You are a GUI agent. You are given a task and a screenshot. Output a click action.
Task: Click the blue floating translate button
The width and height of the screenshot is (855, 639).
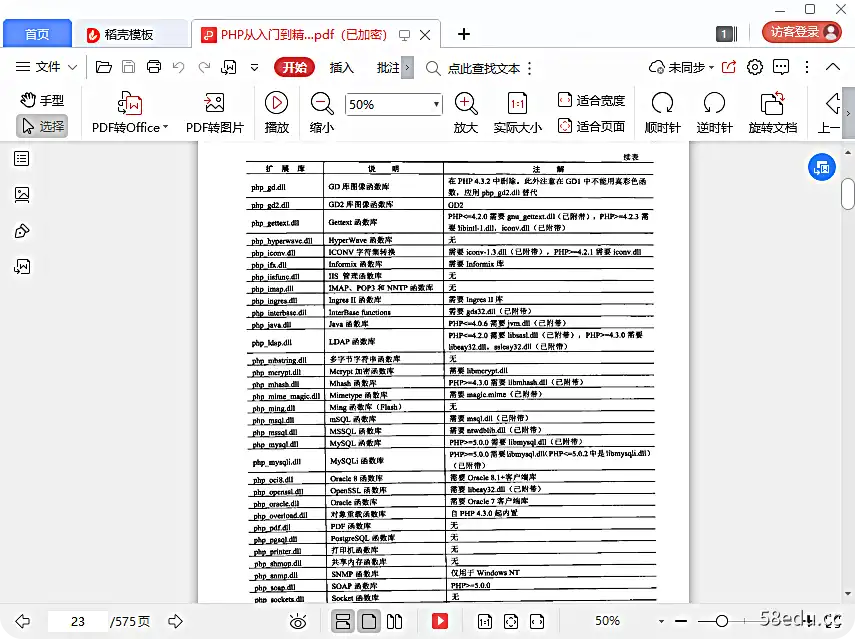(x=822, y=168)
